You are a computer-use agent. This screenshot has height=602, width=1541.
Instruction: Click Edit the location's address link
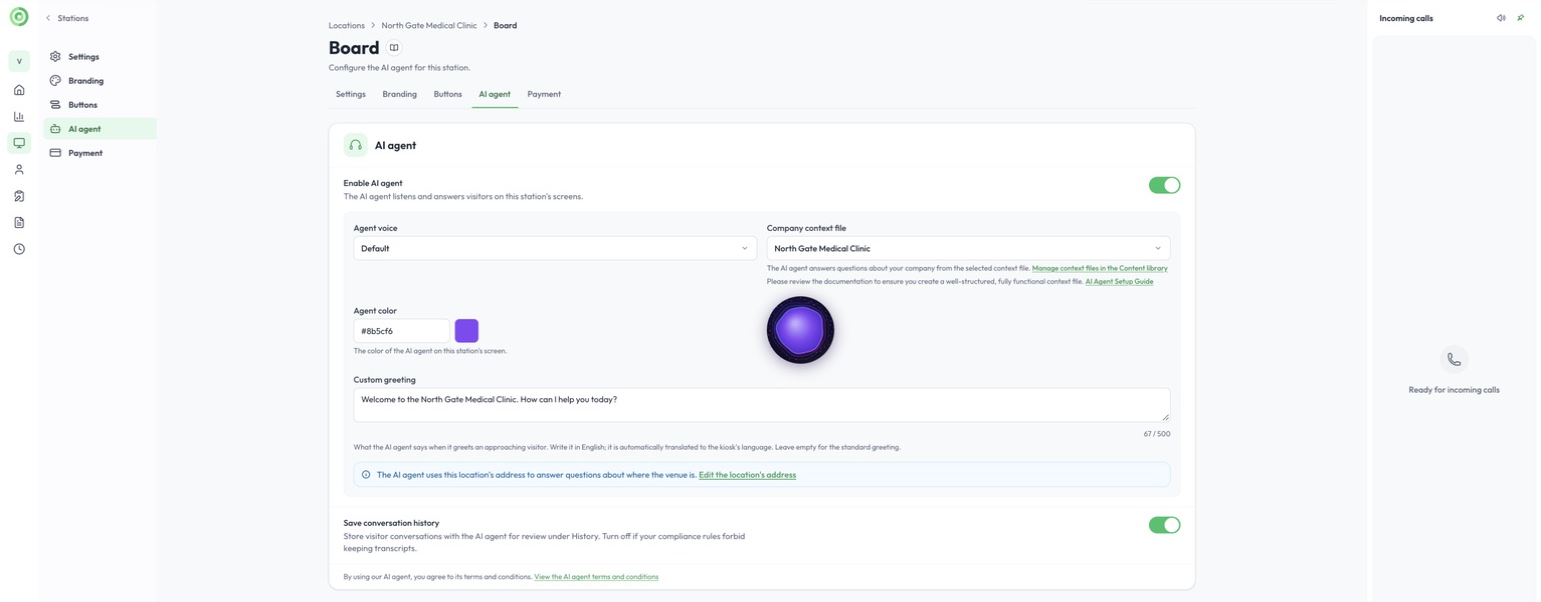click(747, 475)
